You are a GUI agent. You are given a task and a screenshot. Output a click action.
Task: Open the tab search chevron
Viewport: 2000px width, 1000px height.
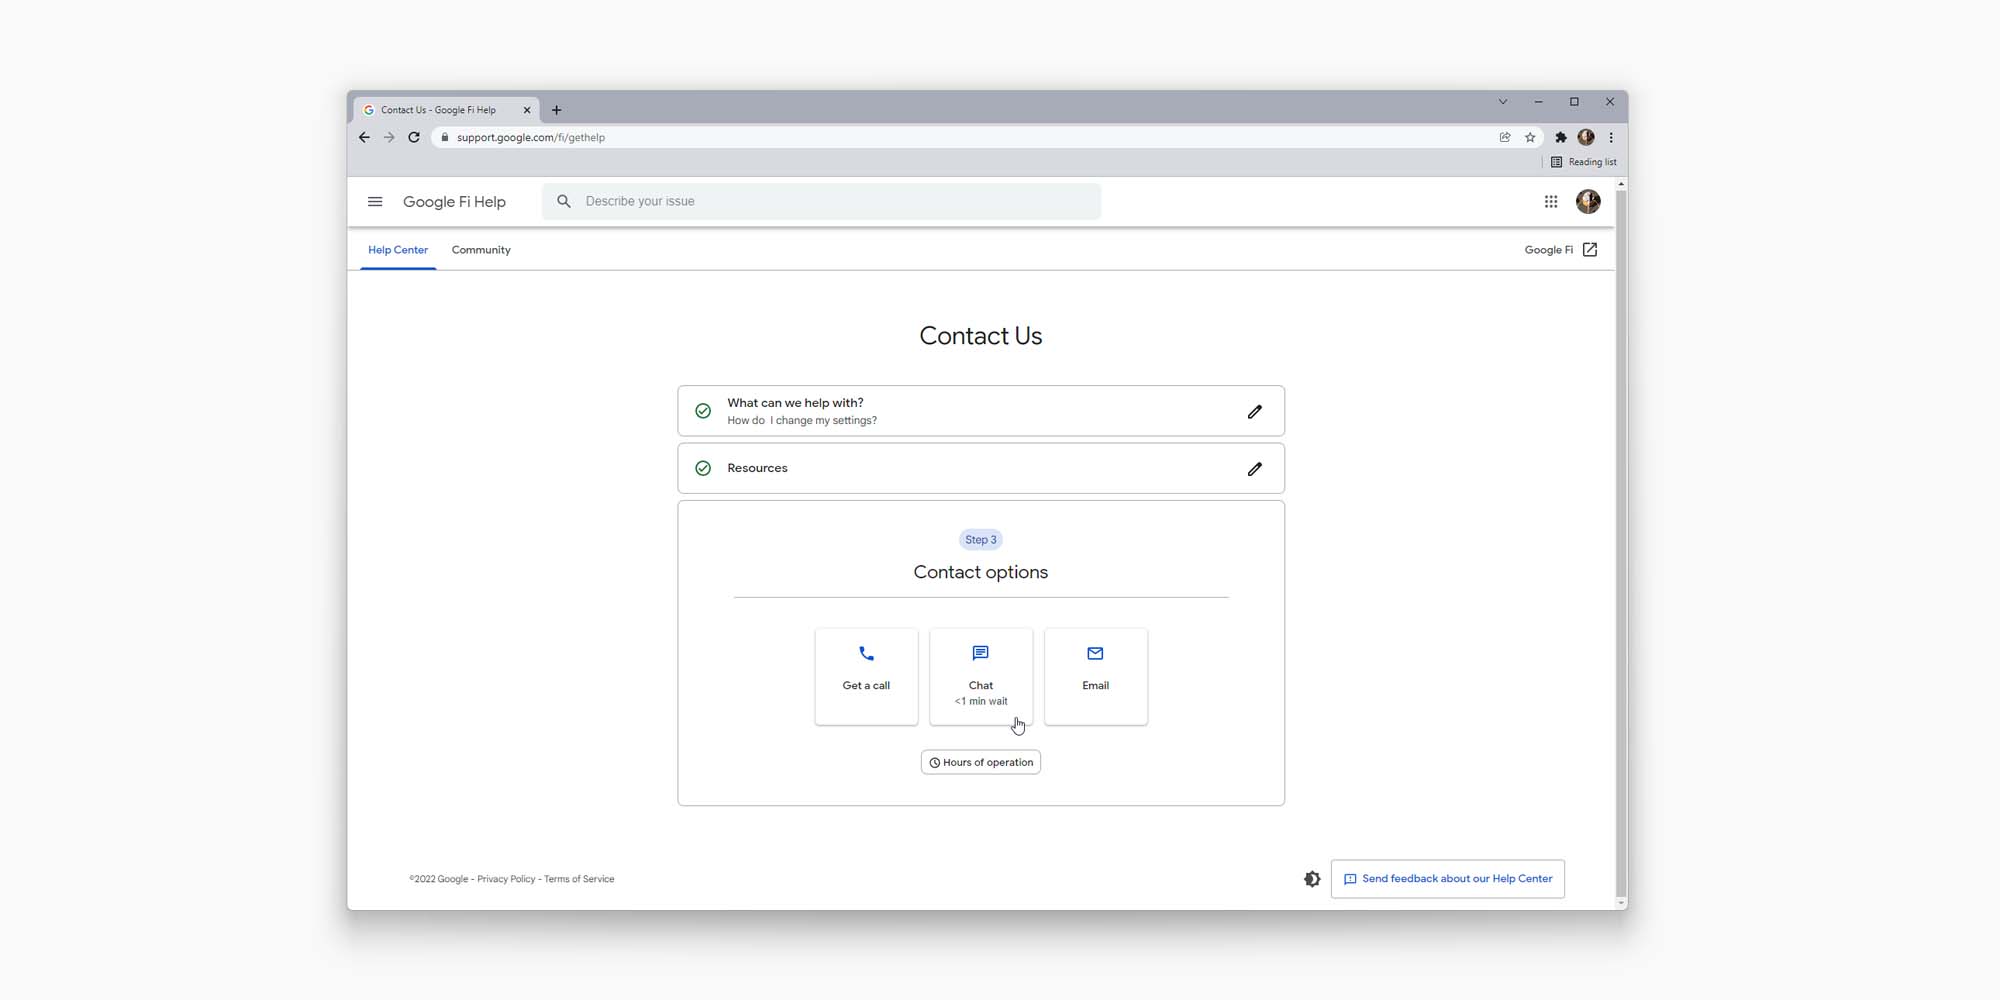[x=1503, y=101]
